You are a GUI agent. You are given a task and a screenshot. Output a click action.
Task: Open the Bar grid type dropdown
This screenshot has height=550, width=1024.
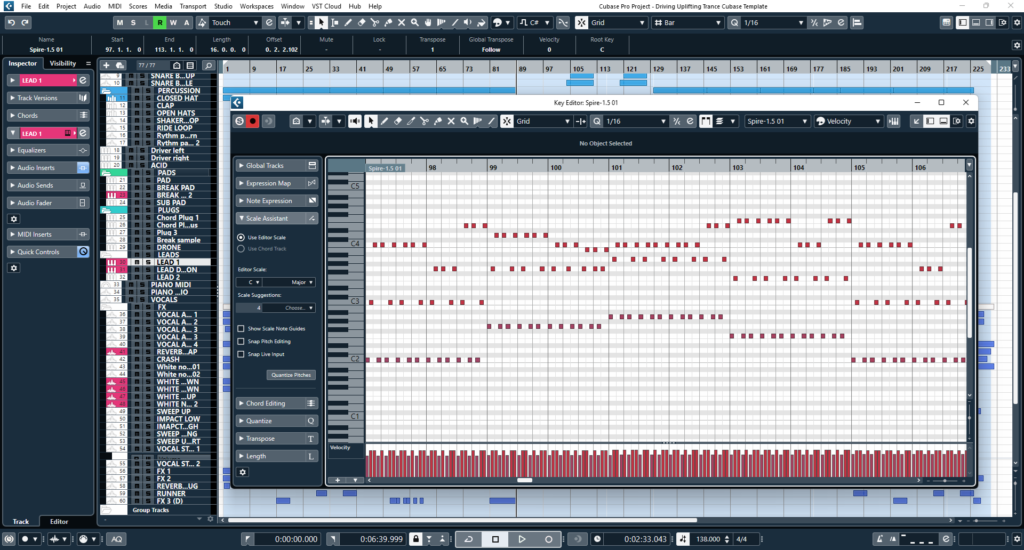click(x=688, y=22)
